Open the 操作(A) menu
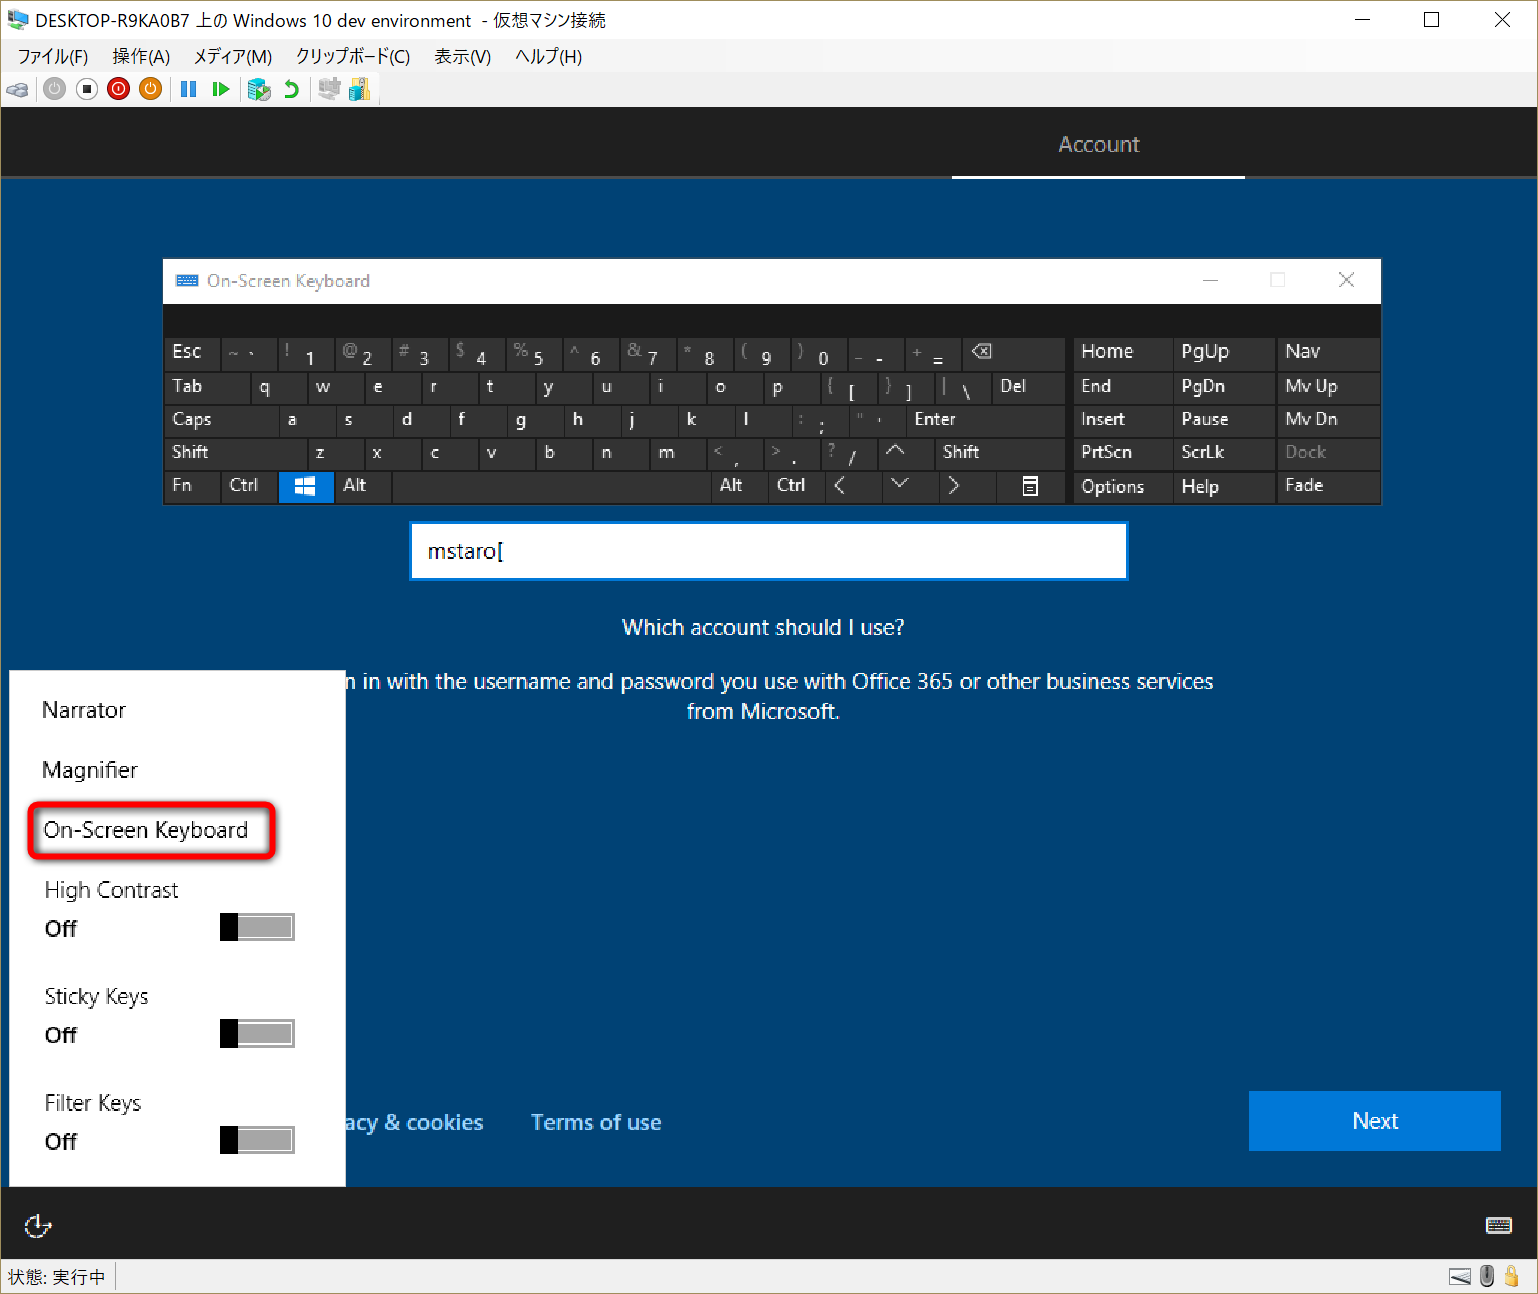Image resolution: width=1538 pixels, height=1294 pixels. tap(140, 57)
